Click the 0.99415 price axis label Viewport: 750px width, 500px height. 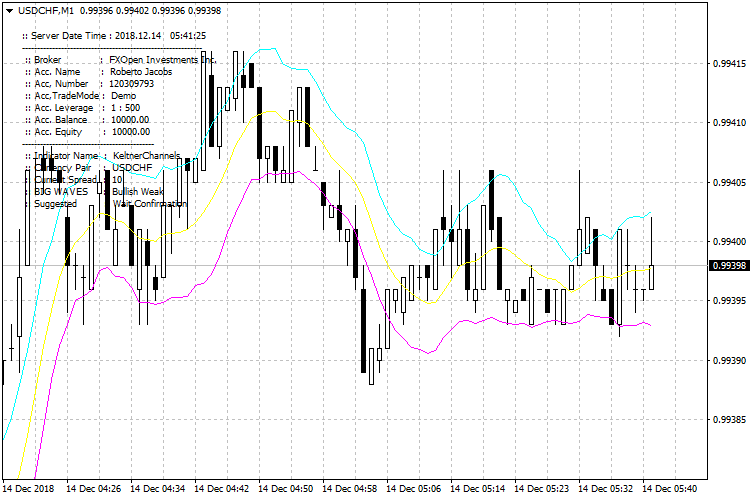tap(726, 65)
